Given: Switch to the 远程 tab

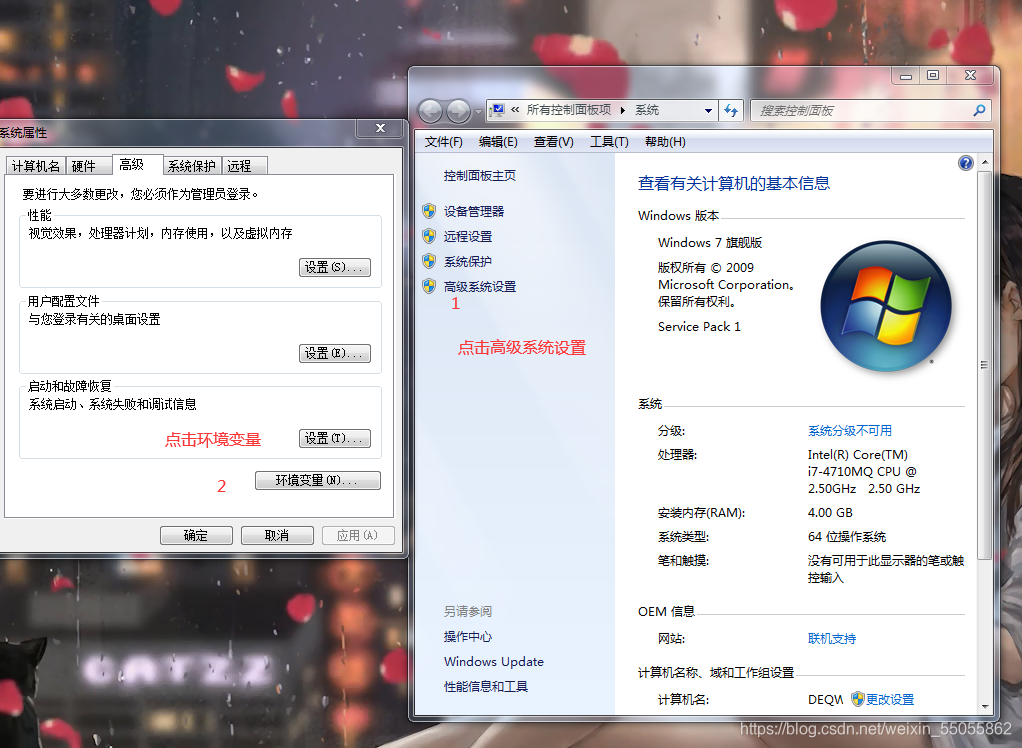Looking at the screenshot, I should [244, 166].
